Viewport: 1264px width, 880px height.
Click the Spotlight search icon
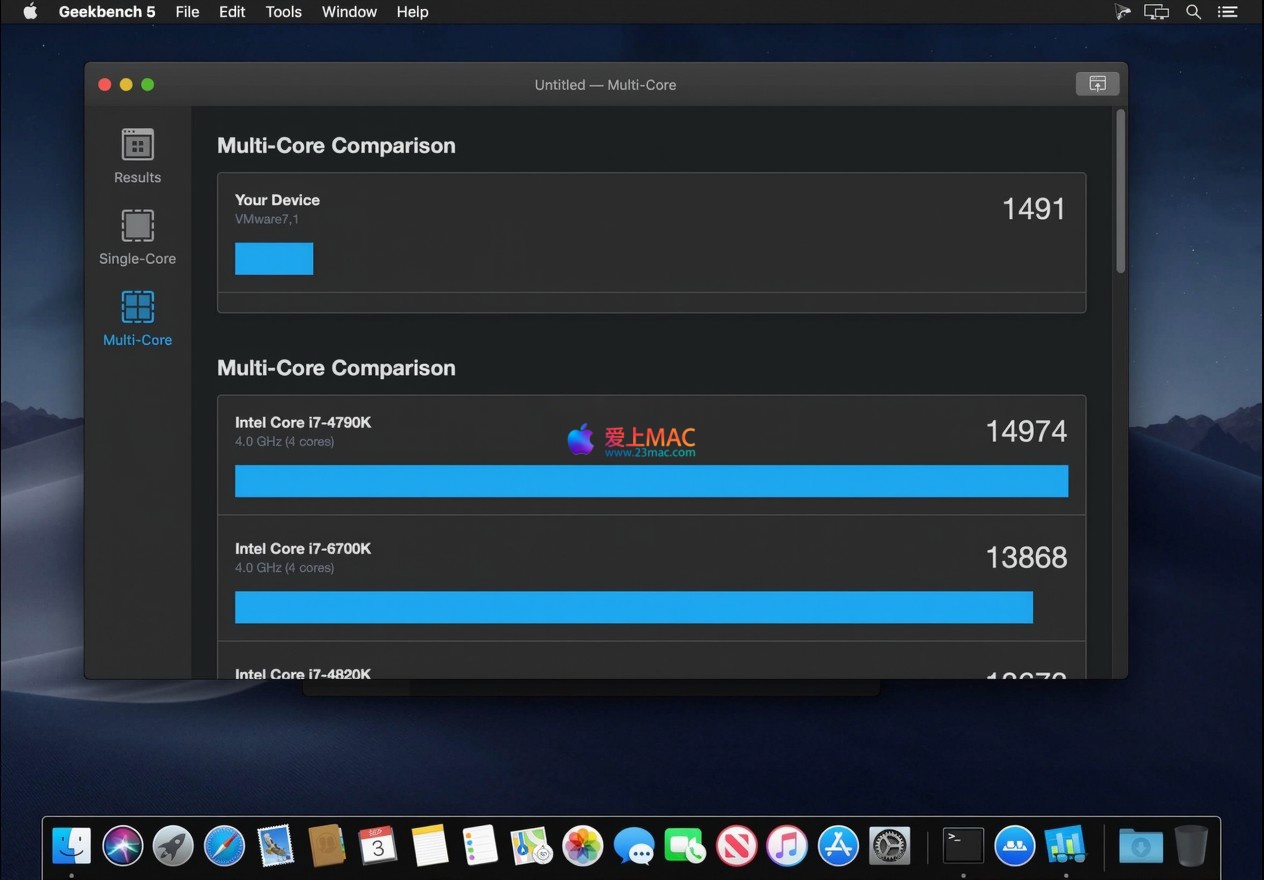[x=1193, y=12]
